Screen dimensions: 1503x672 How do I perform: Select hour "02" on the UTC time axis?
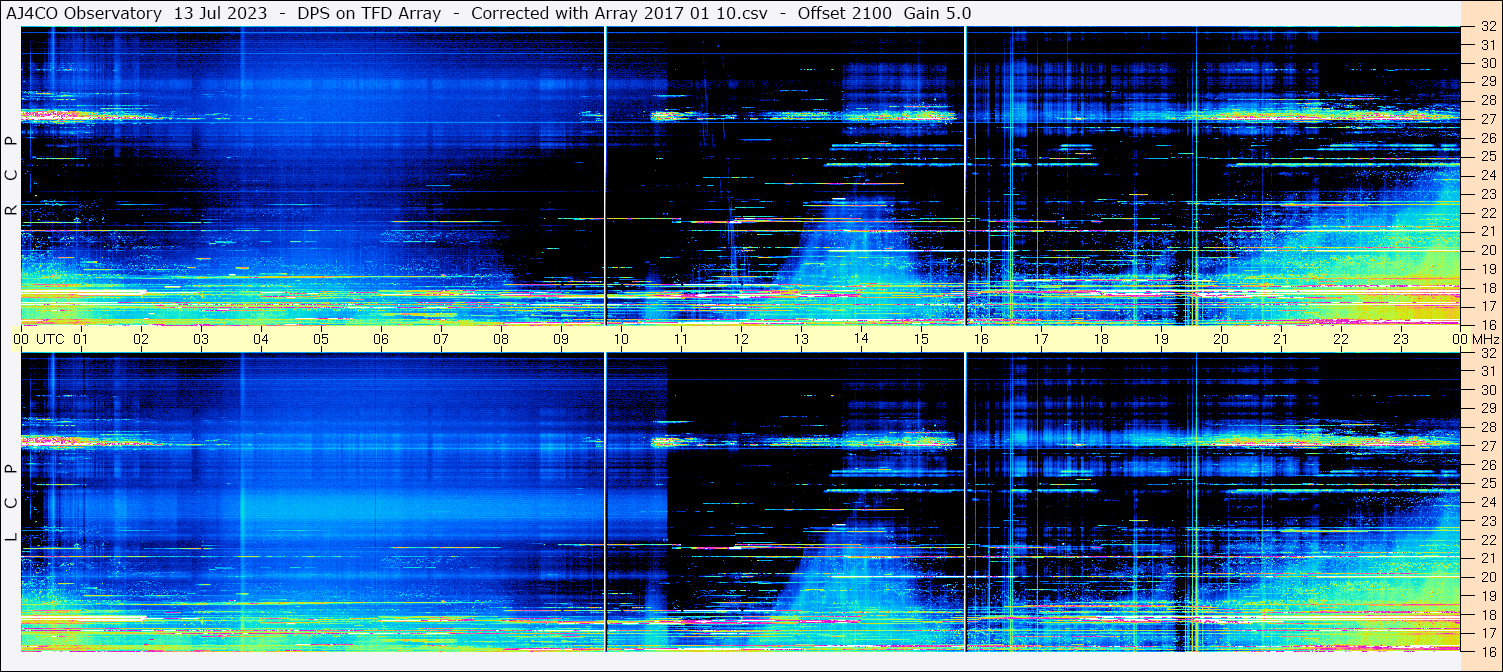(x=142, y=339)
